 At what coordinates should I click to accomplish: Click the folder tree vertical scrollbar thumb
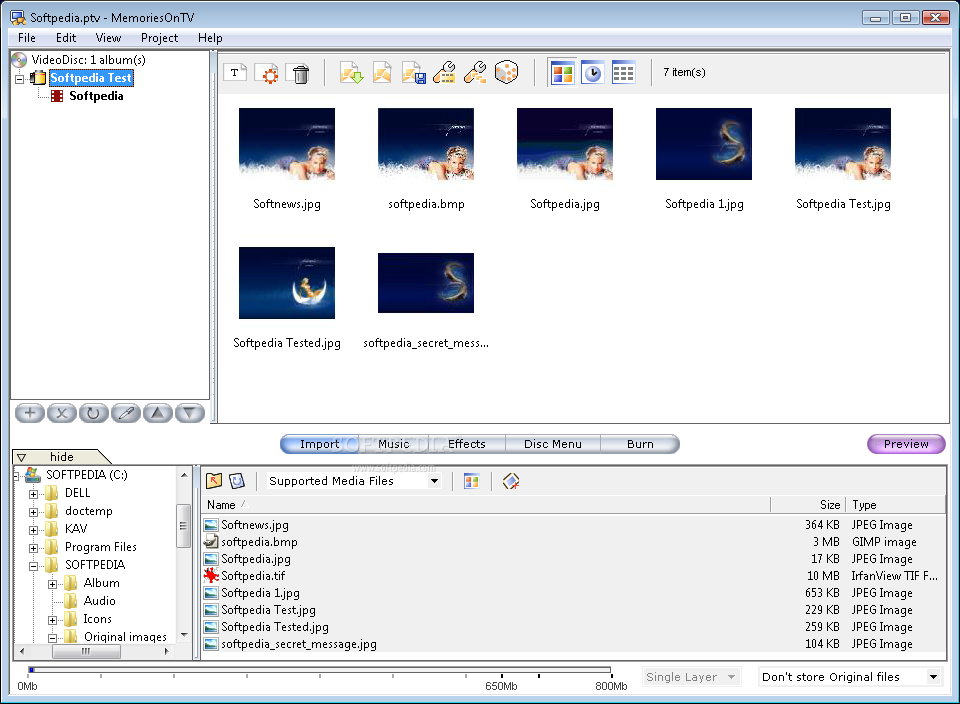tap(182, 526)
